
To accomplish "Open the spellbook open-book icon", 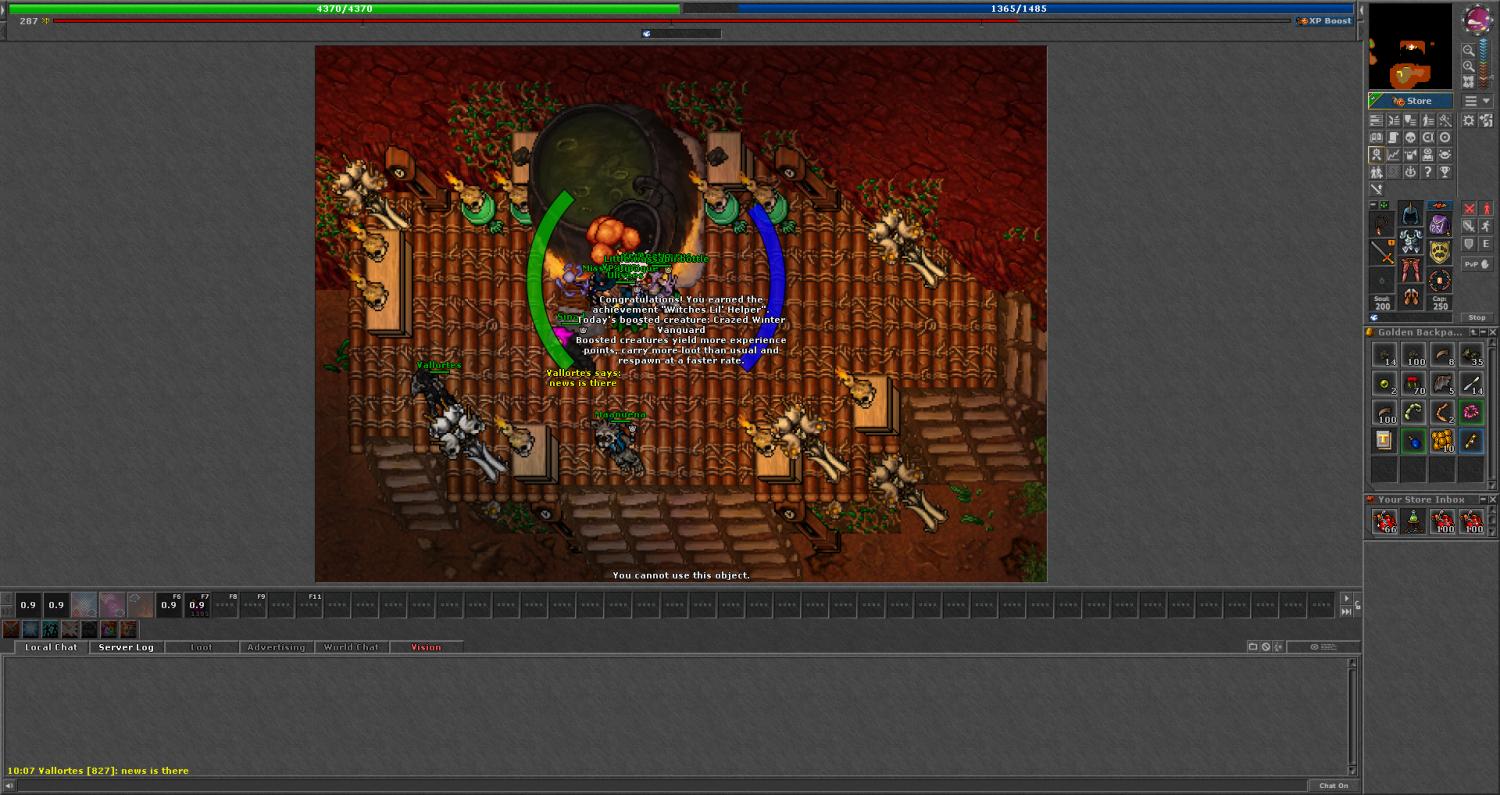I will 1376,137.
